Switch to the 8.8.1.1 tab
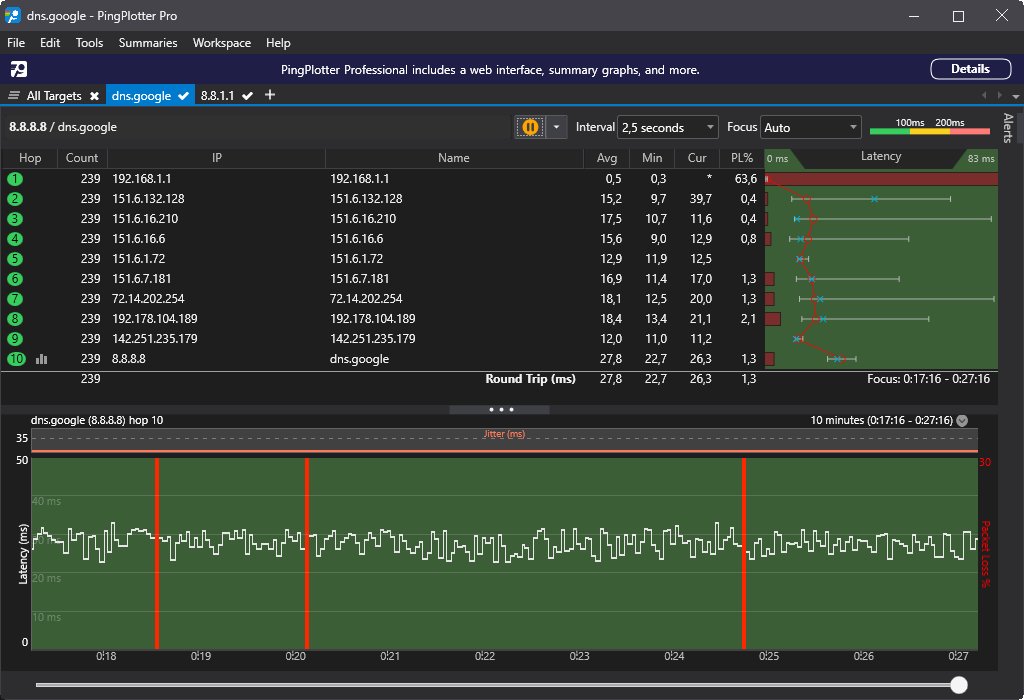This screenshot has height=700, width=1024. pyautogui.click(x=217, y=95)
